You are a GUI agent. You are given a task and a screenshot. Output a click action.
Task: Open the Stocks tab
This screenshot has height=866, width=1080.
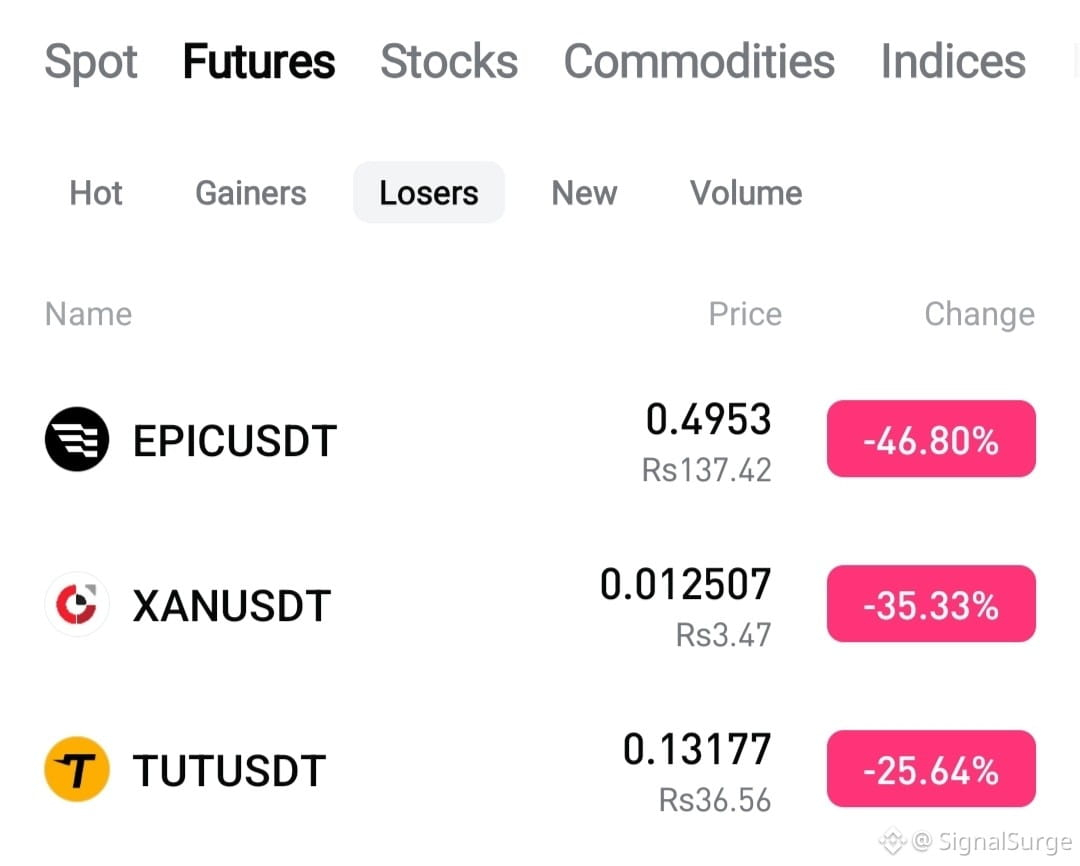click(449, 61)
